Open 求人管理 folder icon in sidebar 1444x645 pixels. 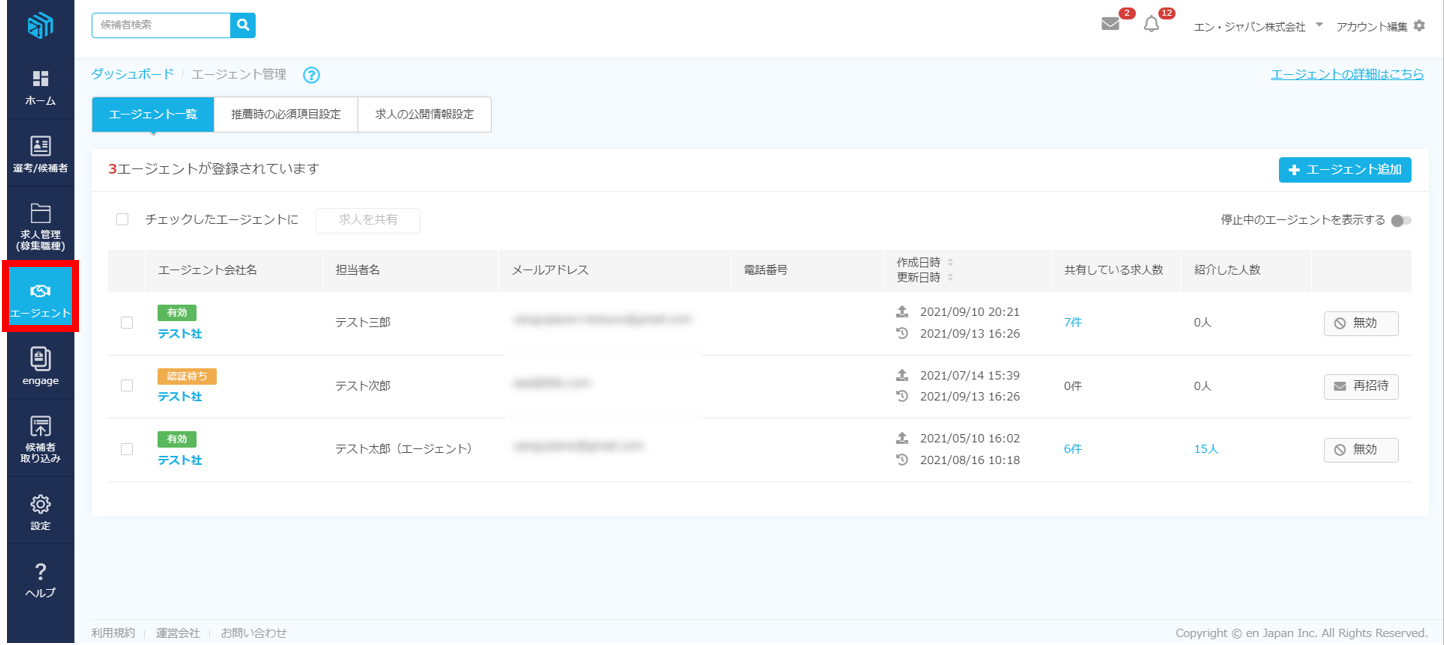pos(40,213)
